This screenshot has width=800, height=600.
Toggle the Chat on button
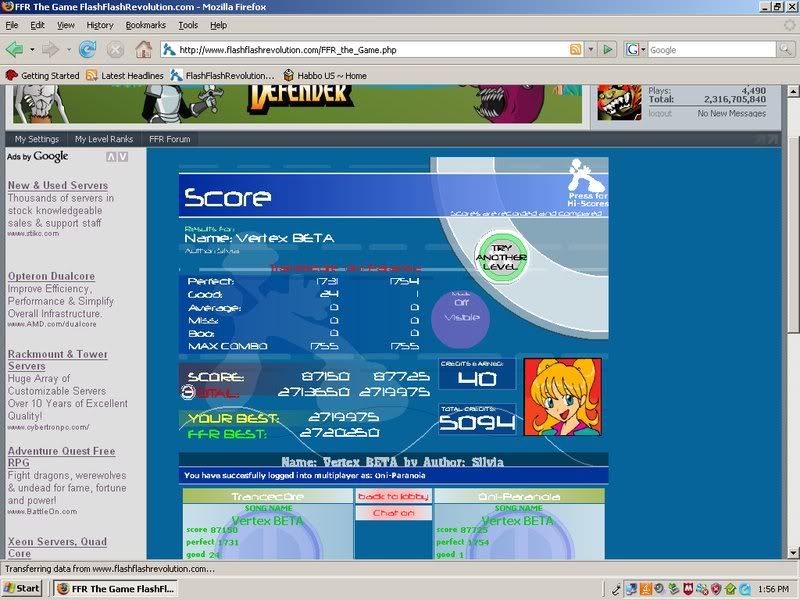pyautogui.click(x=393, y=513)
